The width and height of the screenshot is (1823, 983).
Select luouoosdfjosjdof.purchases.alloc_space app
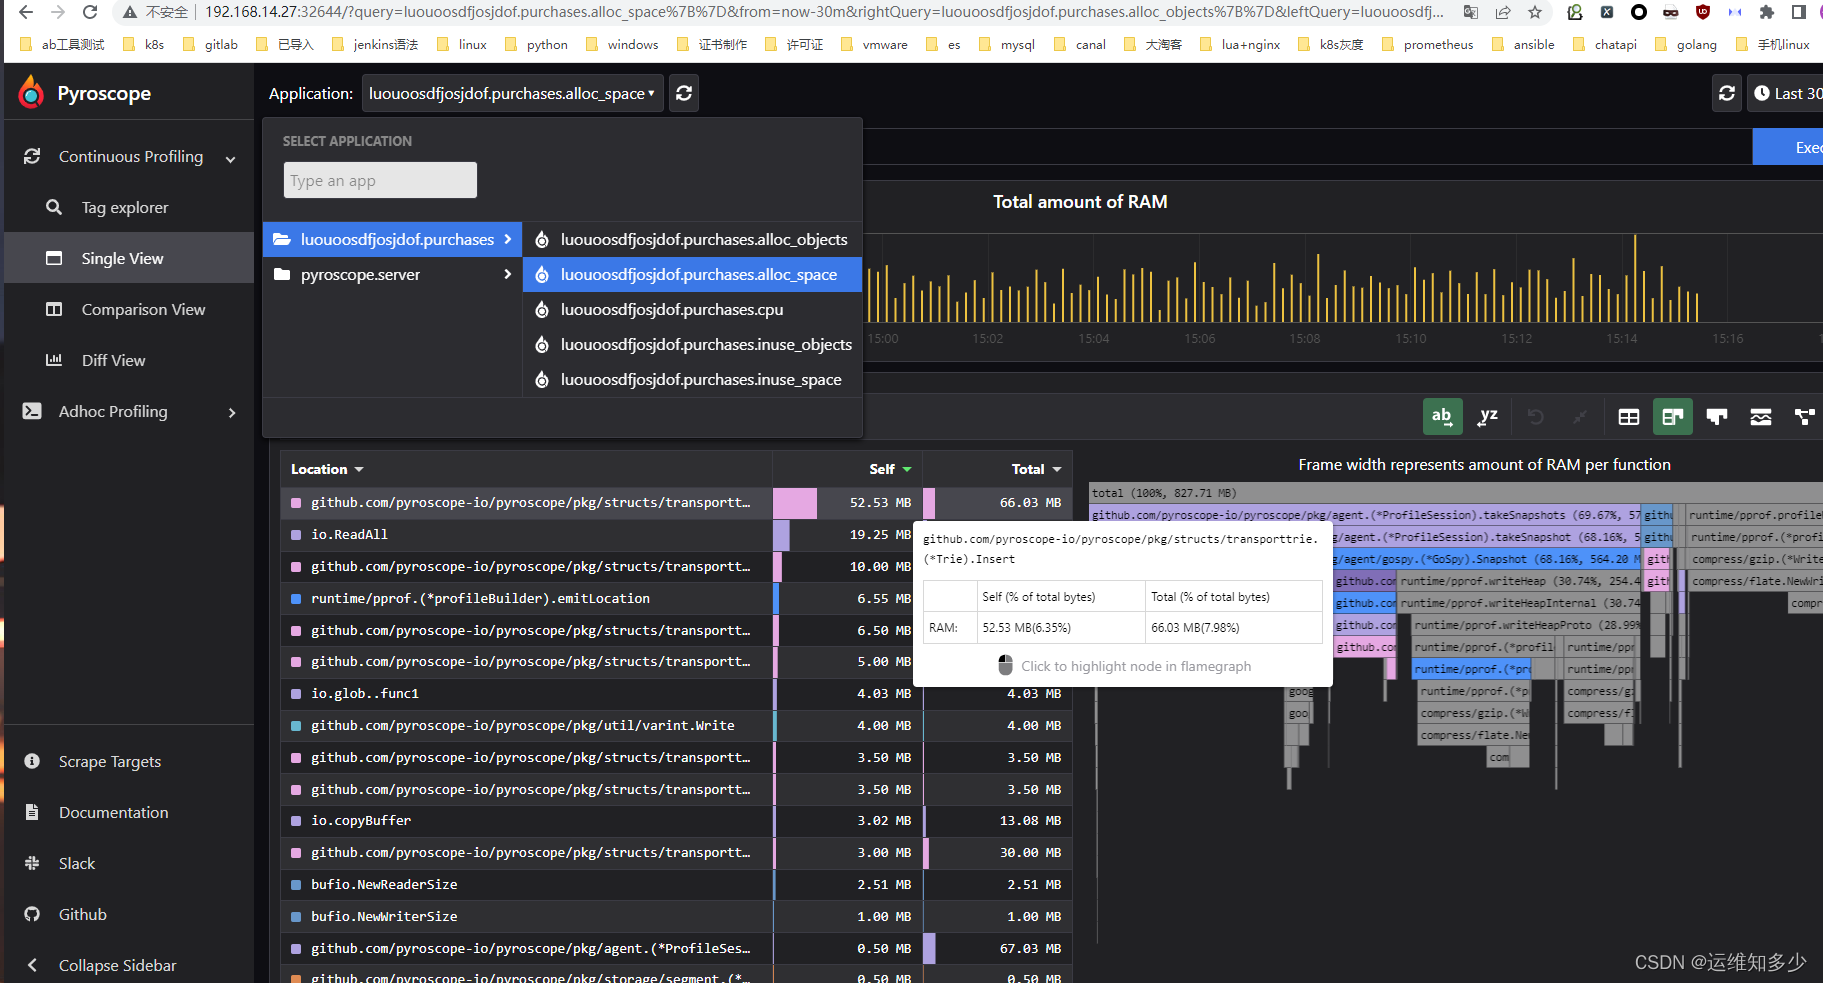tap(692, 274)
